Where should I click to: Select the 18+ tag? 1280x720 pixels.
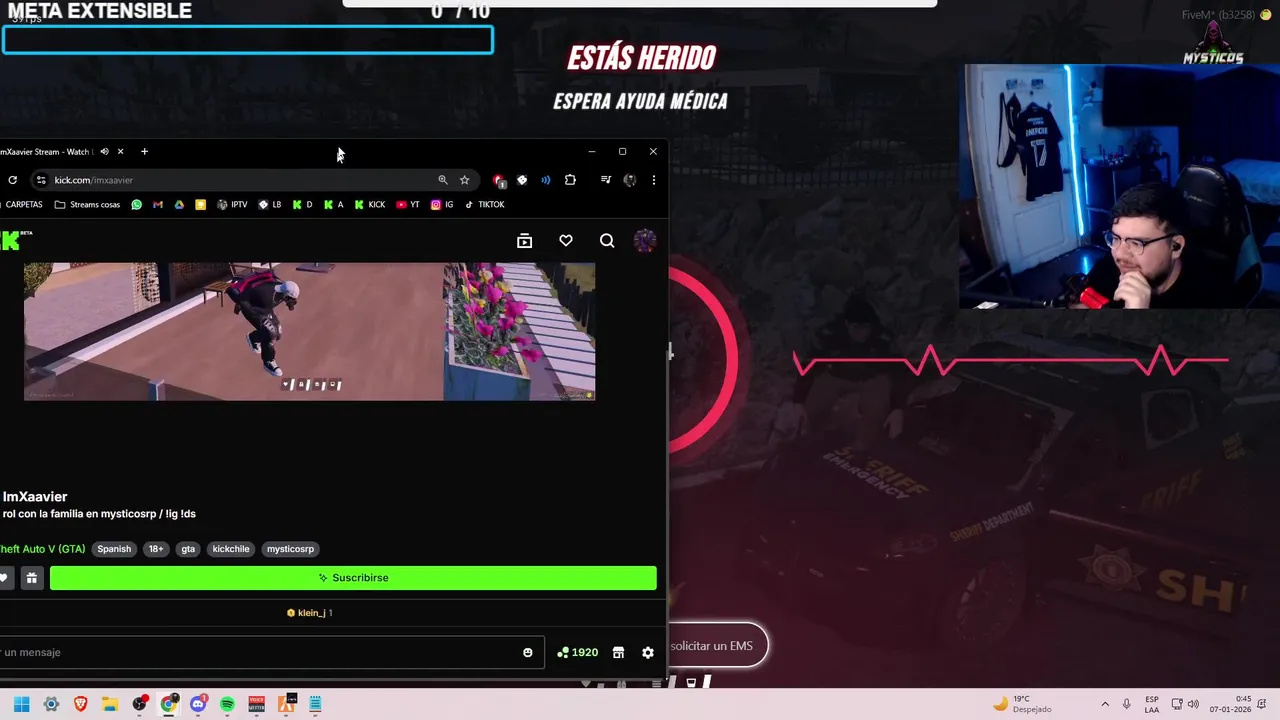click(156, 549)
